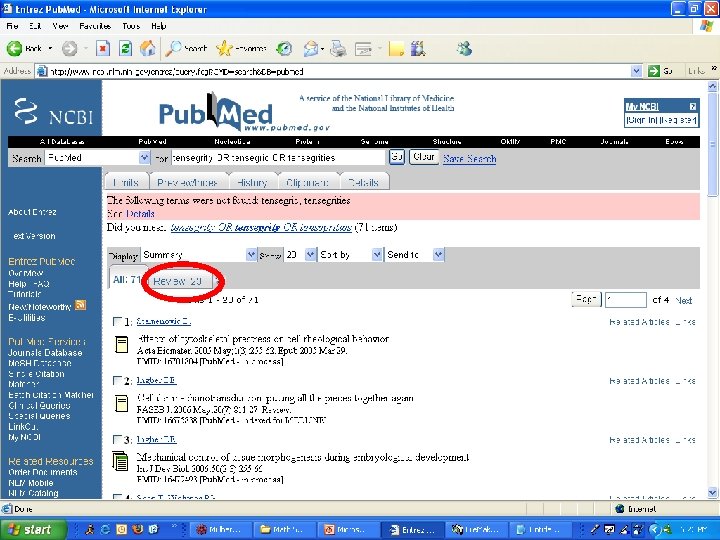Click the Internet Explorer quick launch icon
The width and height of the screenshot is (720, 540).
click(x=105, y=529)
